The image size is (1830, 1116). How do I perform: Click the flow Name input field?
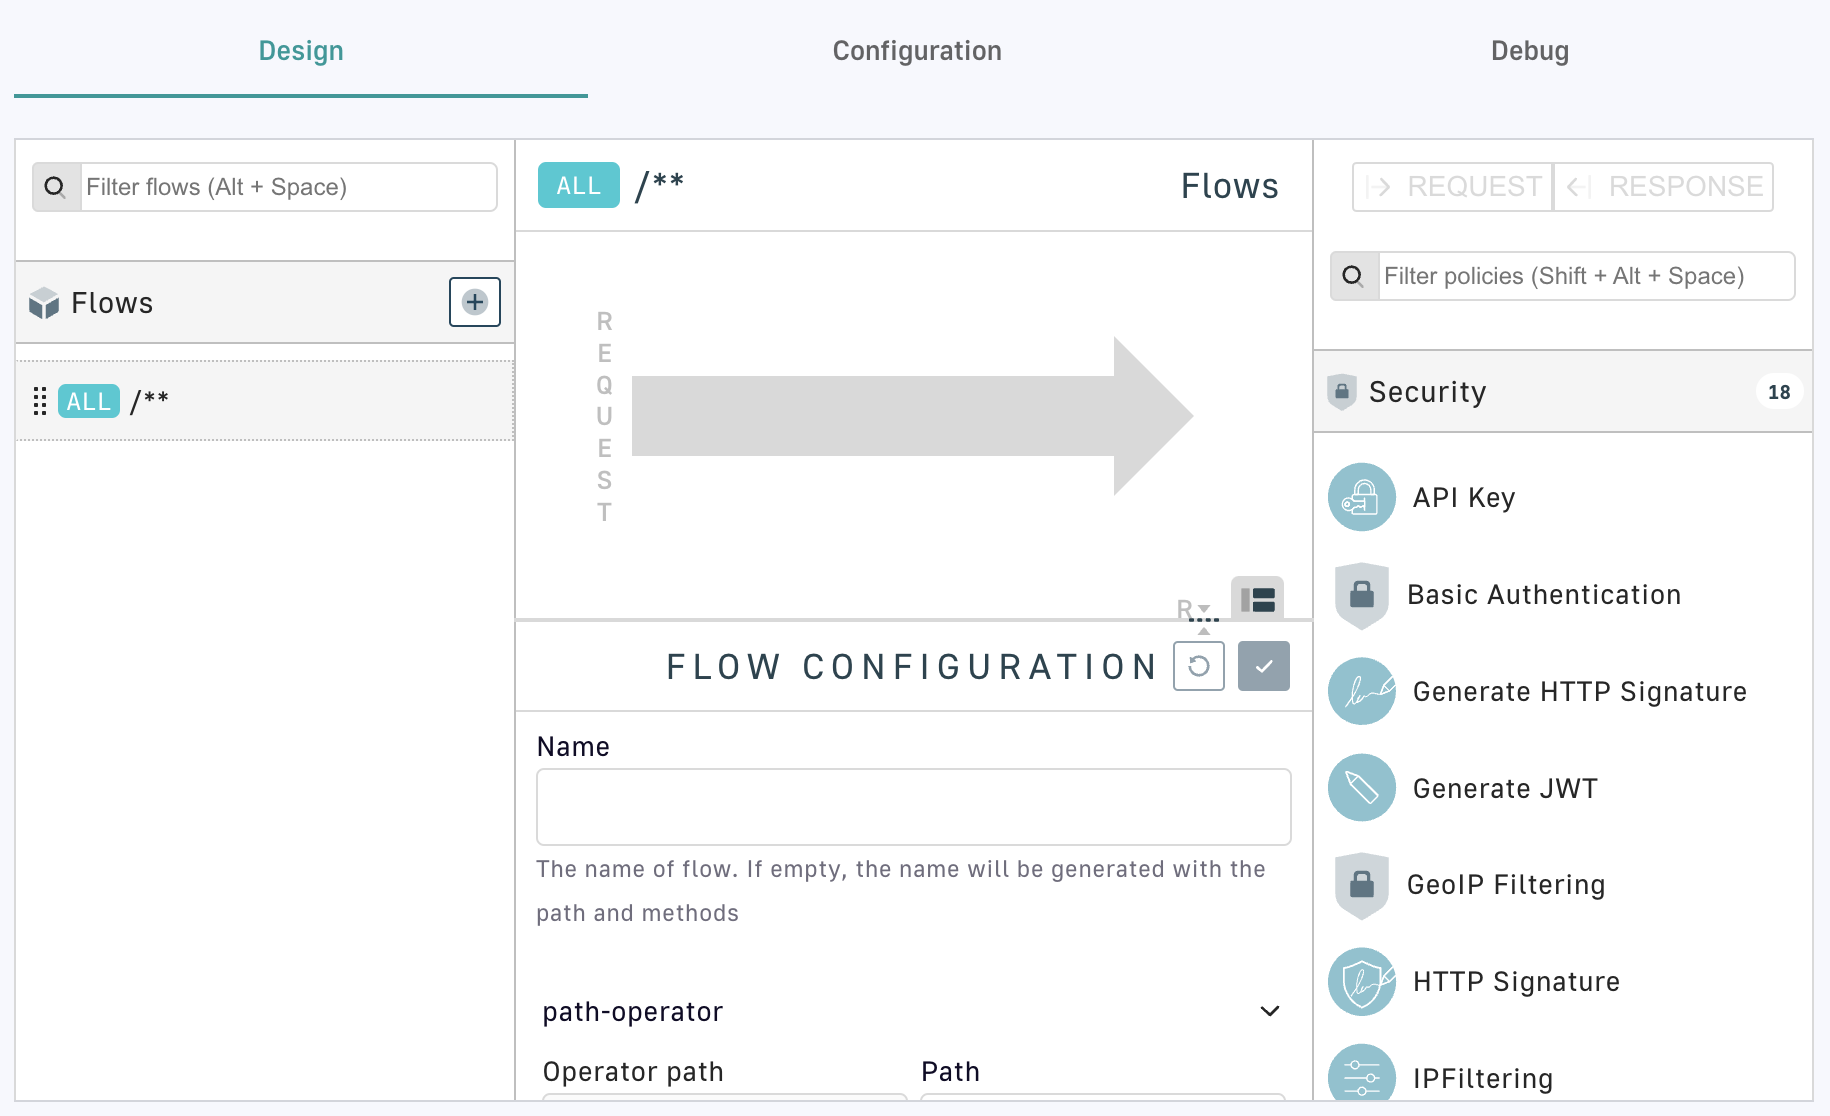click(913, 807)
